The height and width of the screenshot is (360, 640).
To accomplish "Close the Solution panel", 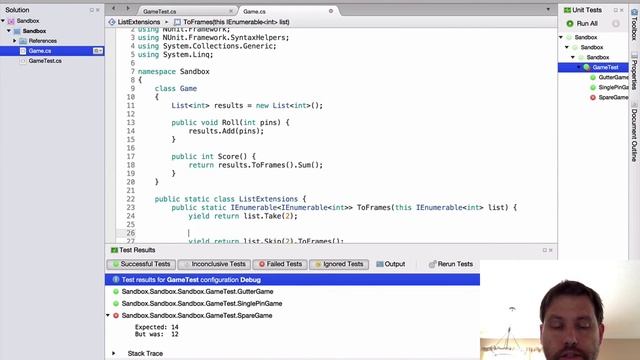I will point(98,10).
